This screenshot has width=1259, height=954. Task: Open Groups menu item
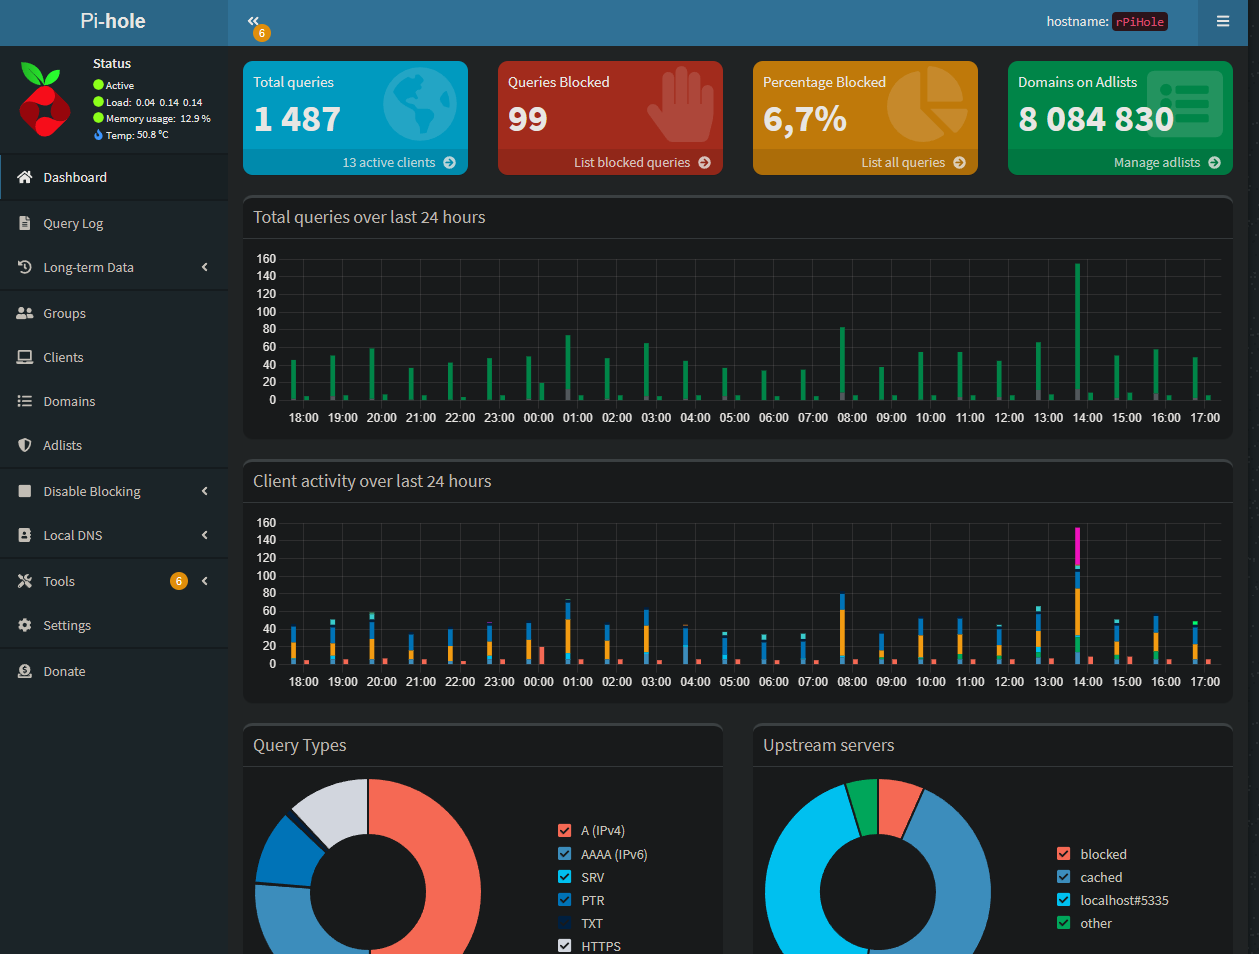pos(114,313)
